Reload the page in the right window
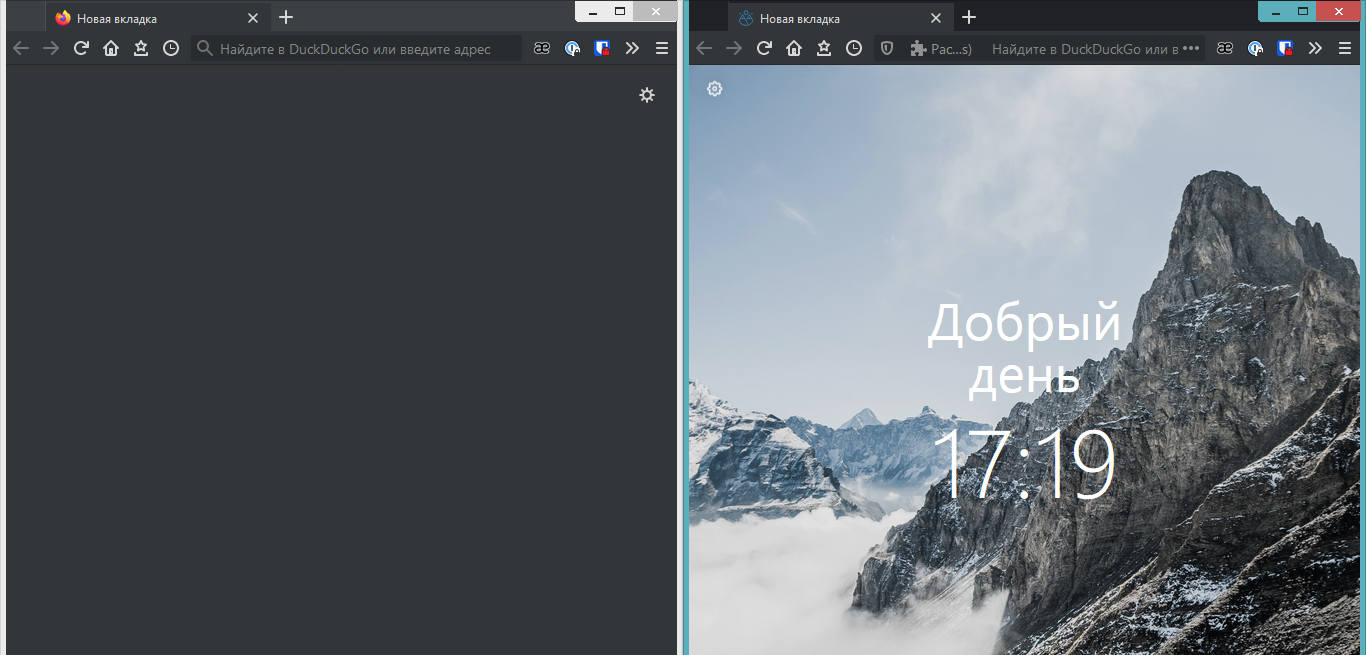Image resolution: width=1366 pixels, height=655 pixels. coord(764,48)
